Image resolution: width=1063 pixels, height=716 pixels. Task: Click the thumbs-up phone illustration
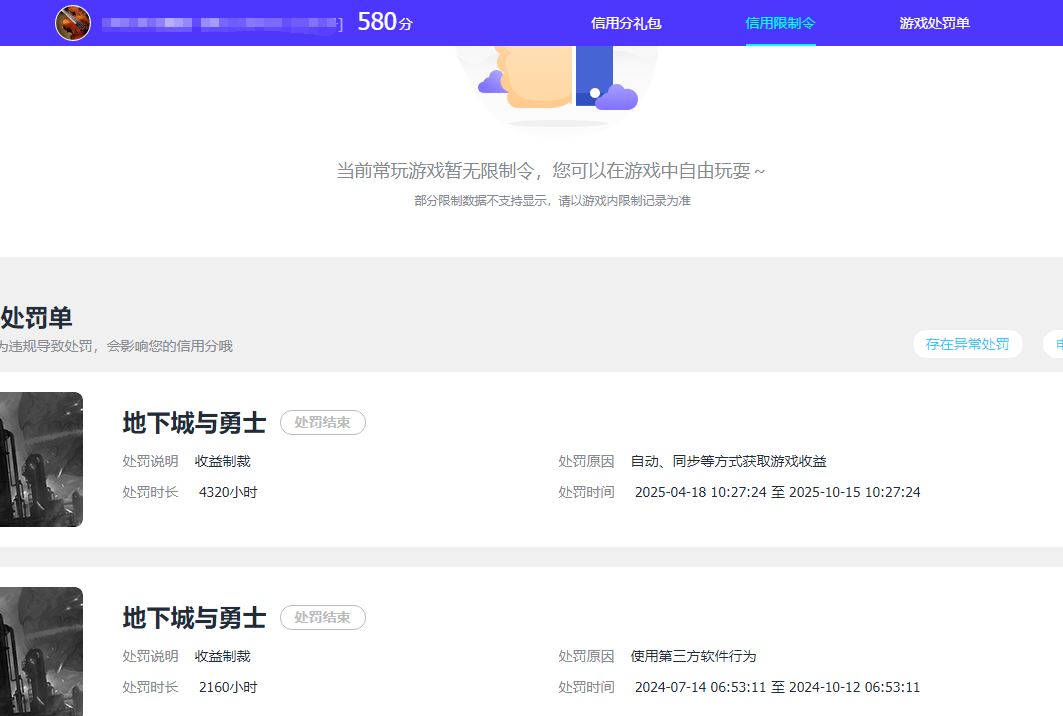(555, 75)
